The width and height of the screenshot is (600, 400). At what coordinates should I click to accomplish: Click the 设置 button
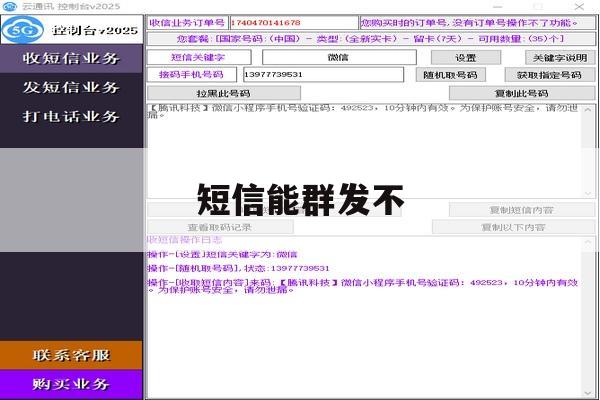[x=466, y=58]
